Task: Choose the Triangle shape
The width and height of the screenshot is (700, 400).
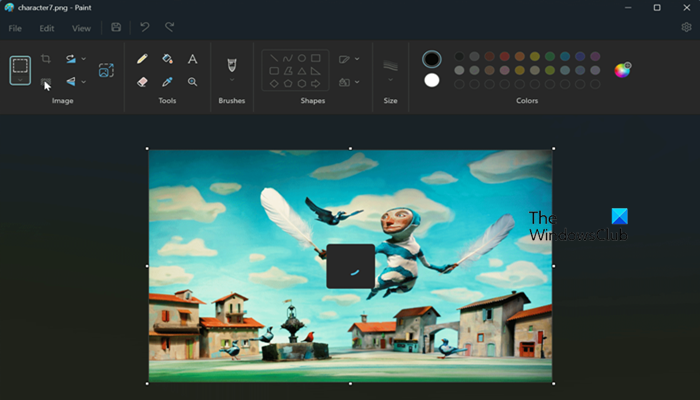Action: [x=302, y=71]
